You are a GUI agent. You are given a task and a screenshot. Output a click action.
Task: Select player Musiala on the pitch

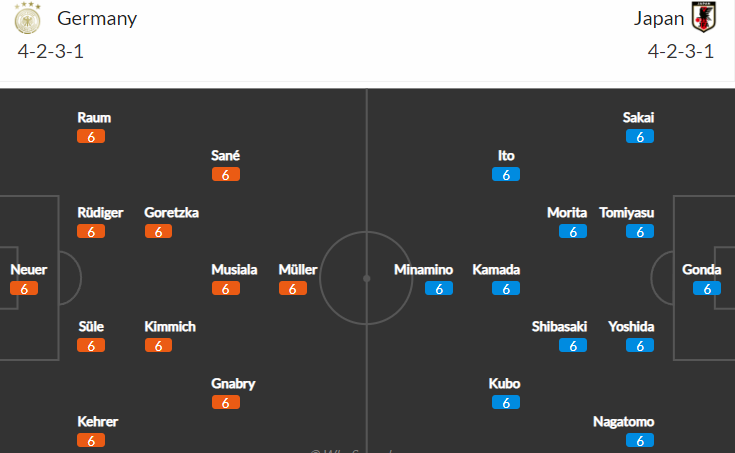(234, 270)
